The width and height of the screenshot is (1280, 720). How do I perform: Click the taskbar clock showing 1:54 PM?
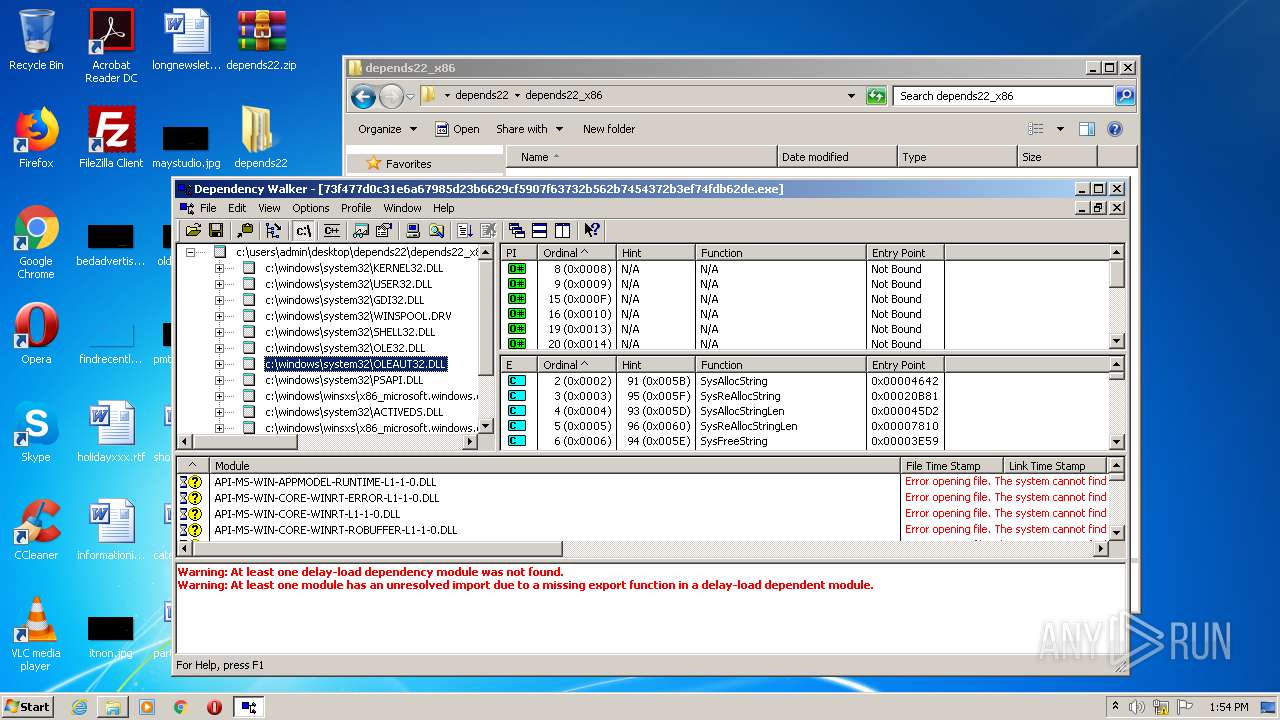[1228, 707]
